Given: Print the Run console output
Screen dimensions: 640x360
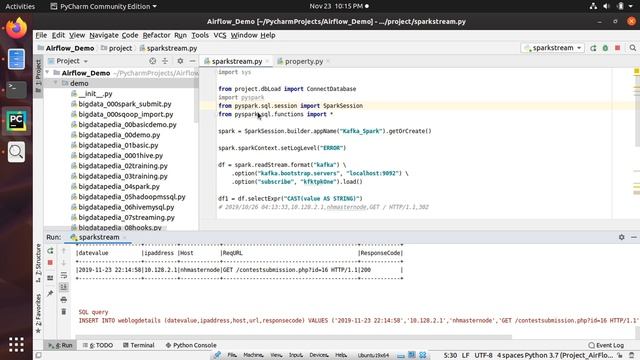Looking at the screenshot, I should click(x=64, y=300).
